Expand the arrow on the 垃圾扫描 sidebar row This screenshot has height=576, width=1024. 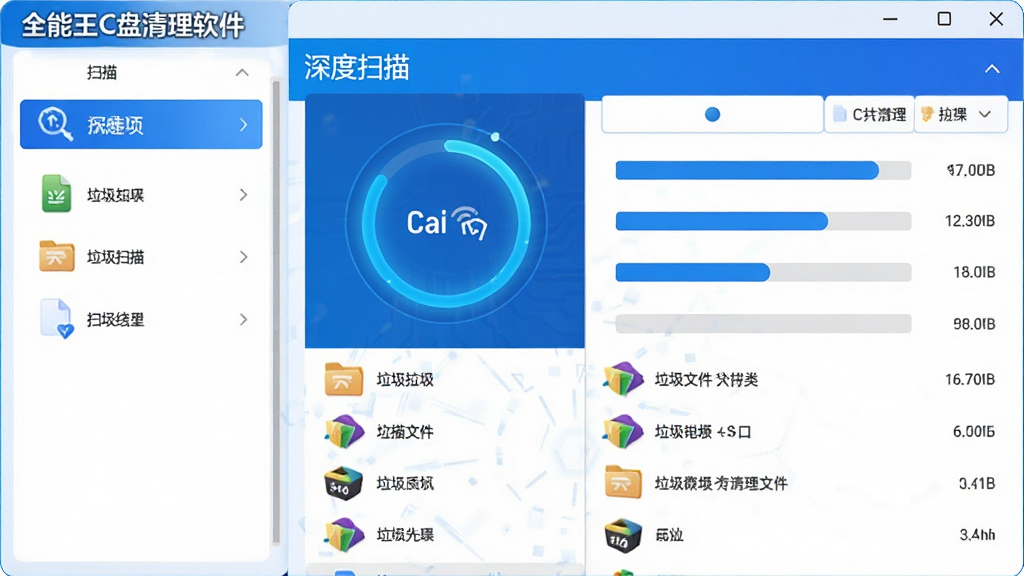tap(244, 257)
